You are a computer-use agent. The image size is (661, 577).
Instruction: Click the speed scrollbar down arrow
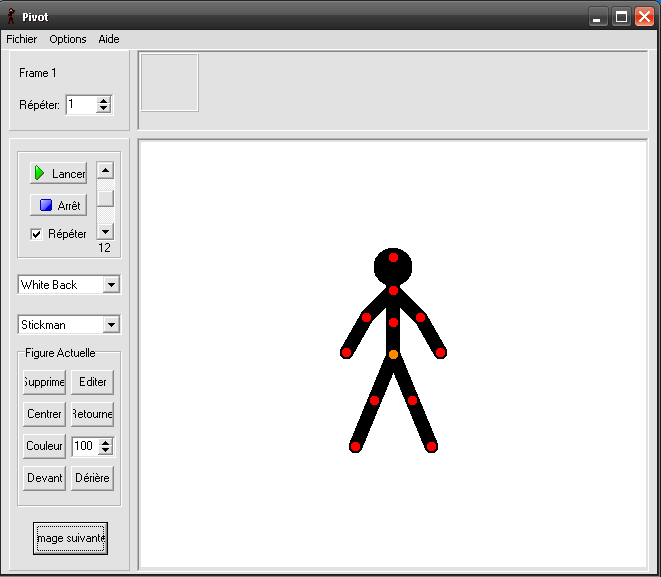(x=105, y=231)
